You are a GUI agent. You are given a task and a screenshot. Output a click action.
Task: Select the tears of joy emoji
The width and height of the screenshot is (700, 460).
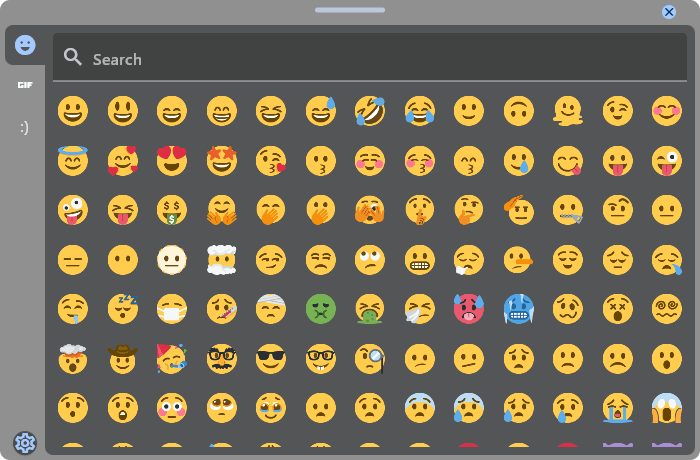[x=420, y=111]
